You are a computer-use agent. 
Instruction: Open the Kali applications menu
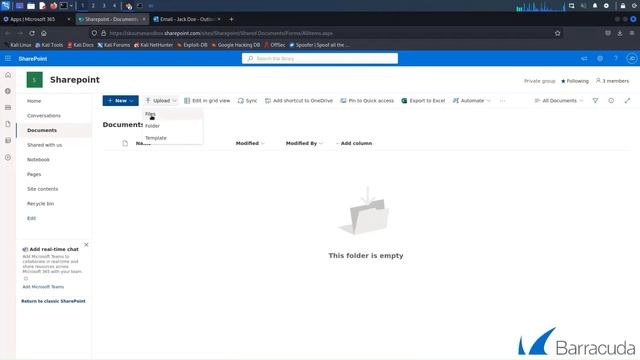pos(5,6)
